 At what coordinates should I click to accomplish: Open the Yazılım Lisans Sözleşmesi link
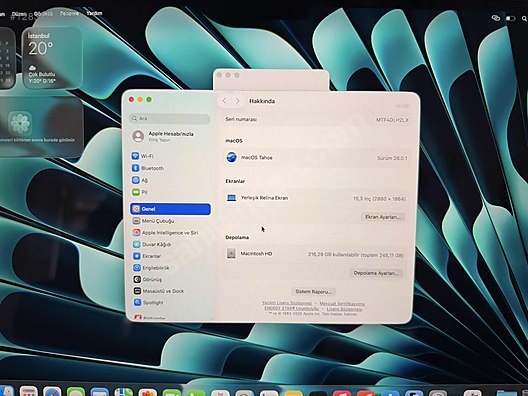287,303
